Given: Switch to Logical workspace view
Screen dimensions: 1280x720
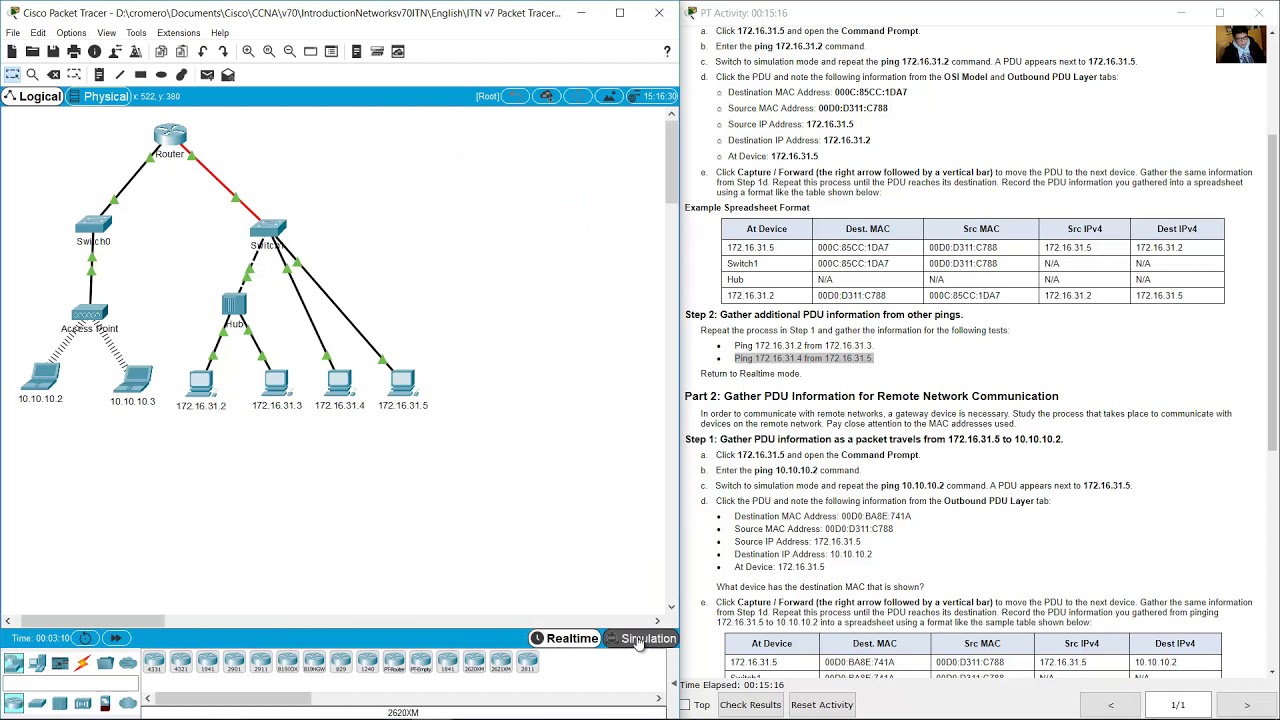Looking at the screenshot, I should 33,96.
